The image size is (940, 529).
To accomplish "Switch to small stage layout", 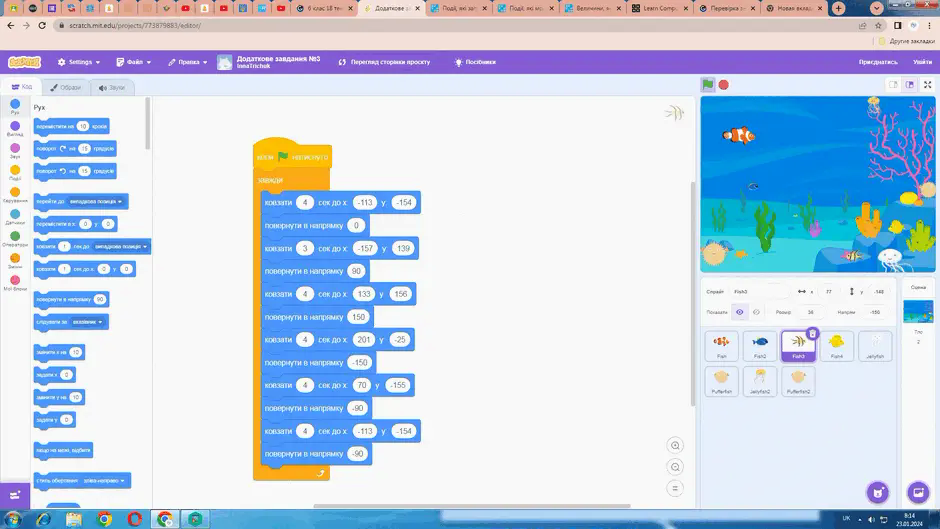I will [x=893, y=85].
